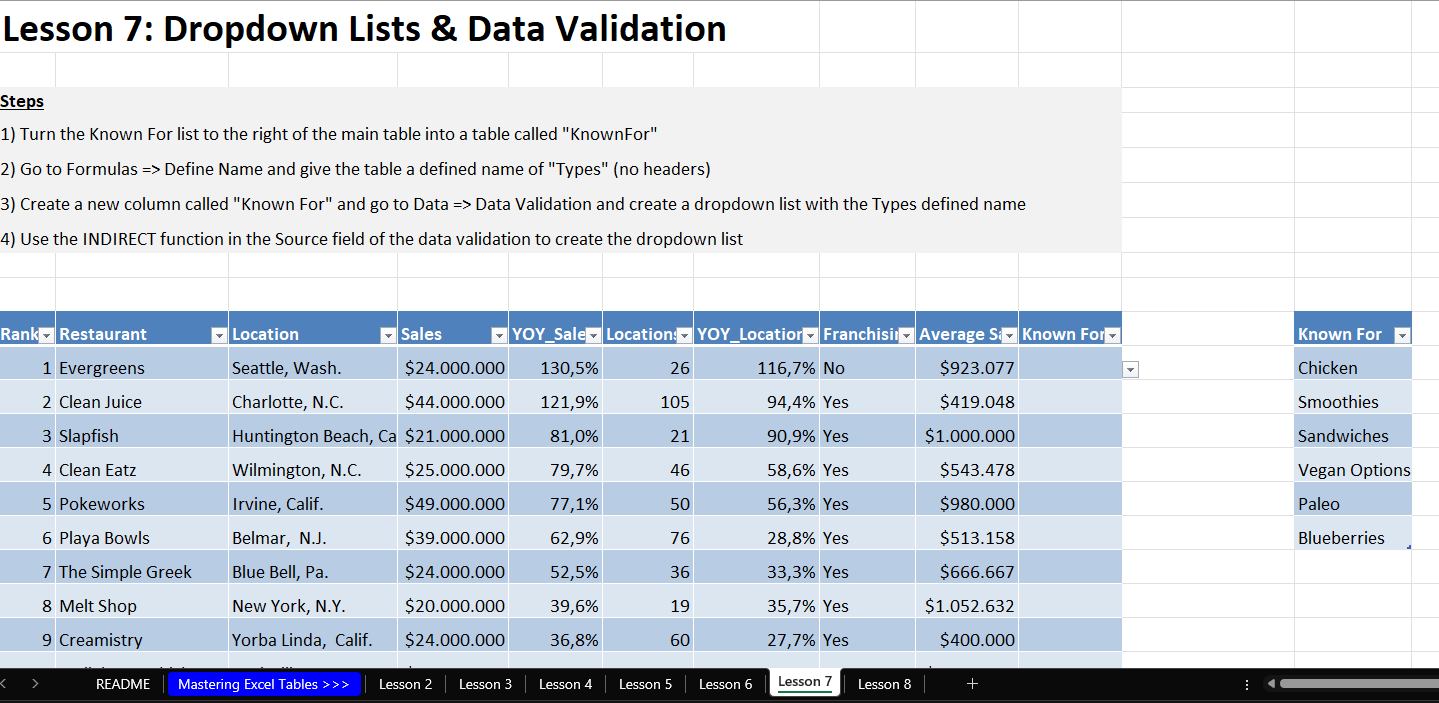Add a new sheet with plus icon
1439x703 pixels.
[972, 684]
